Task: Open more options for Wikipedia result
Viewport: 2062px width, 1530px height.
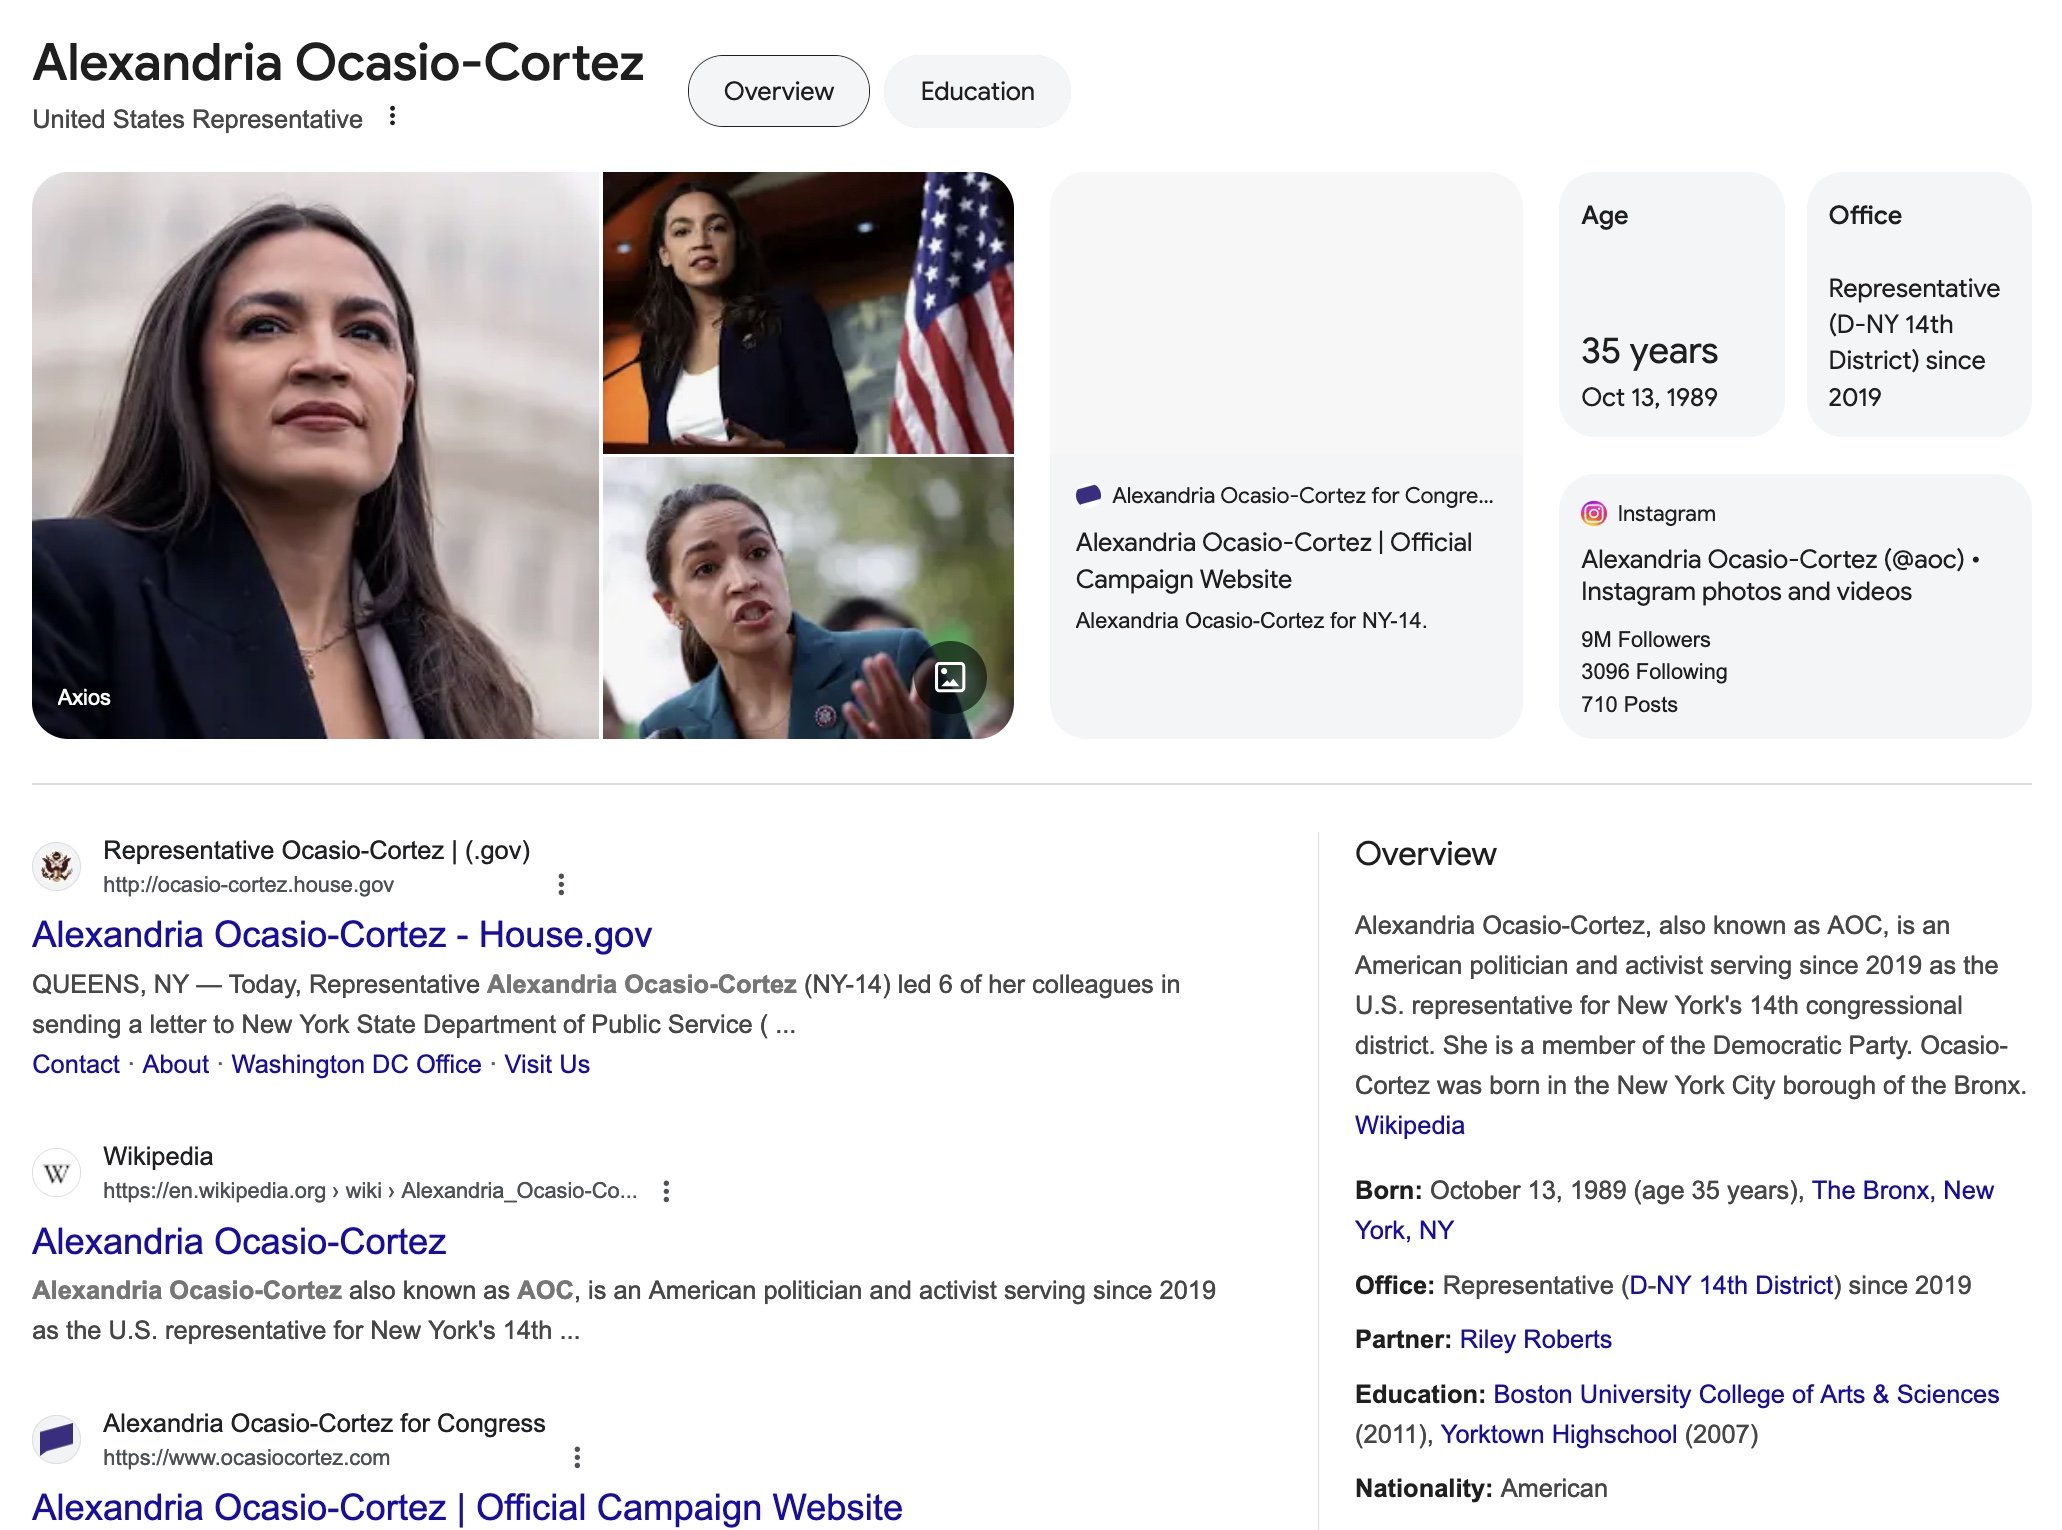Action: [666, 1190]
